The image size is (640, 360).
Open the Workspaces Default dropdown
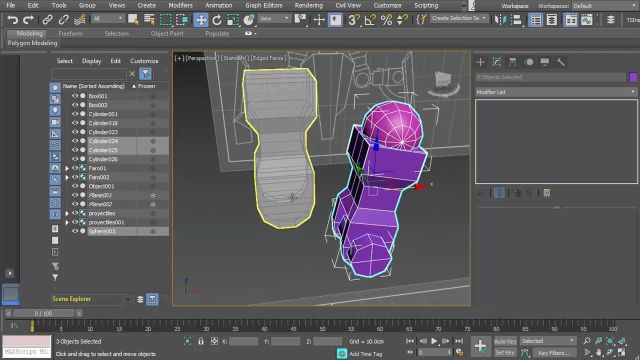click(x=604, y=6)
